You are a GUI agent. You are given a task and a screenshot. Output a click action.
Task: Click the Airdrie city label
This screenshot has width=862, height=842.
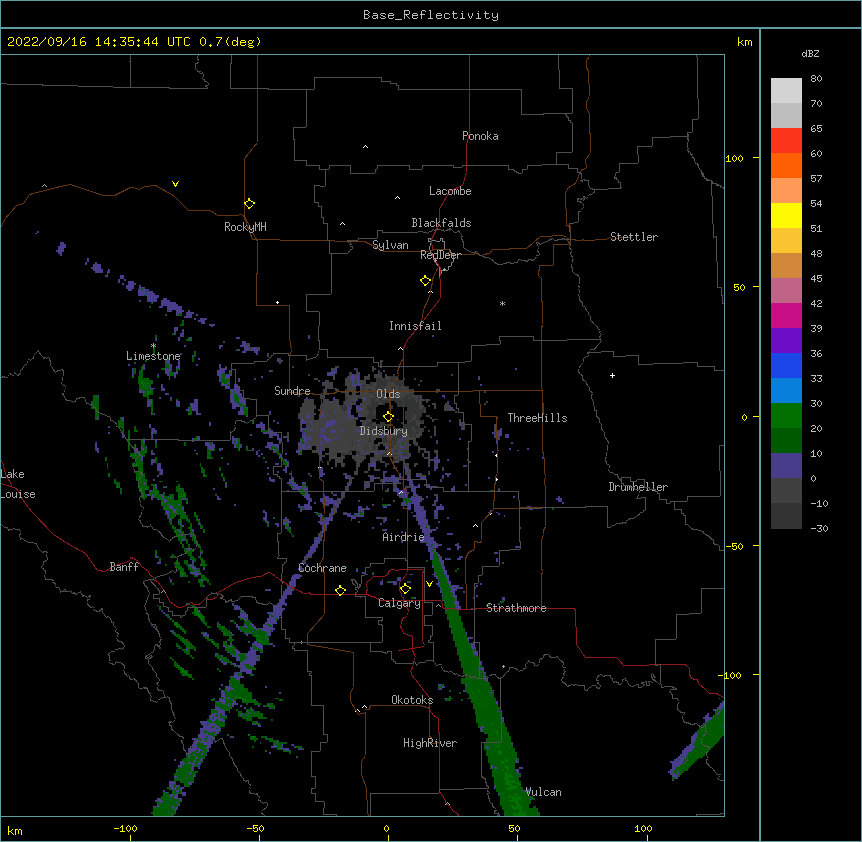coord(403,537)
